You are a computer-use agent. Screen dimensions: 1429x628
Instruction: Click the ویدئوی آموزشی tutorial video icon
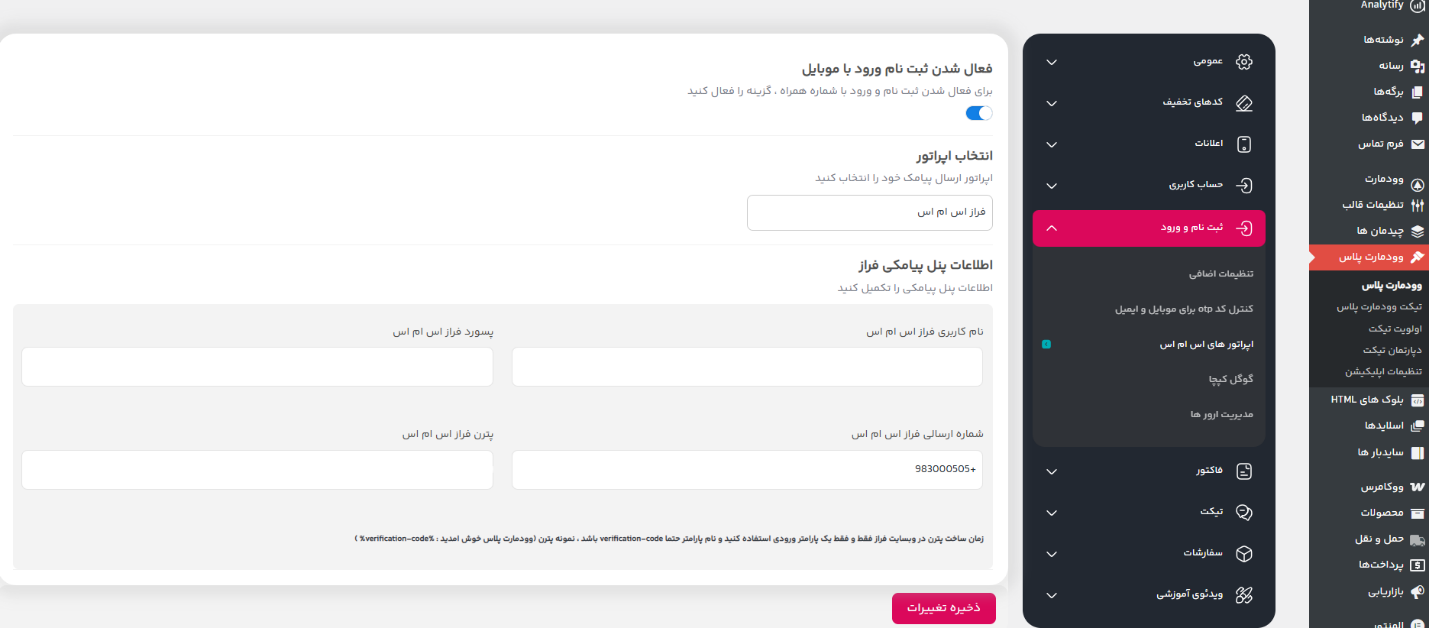(1243, 595)
